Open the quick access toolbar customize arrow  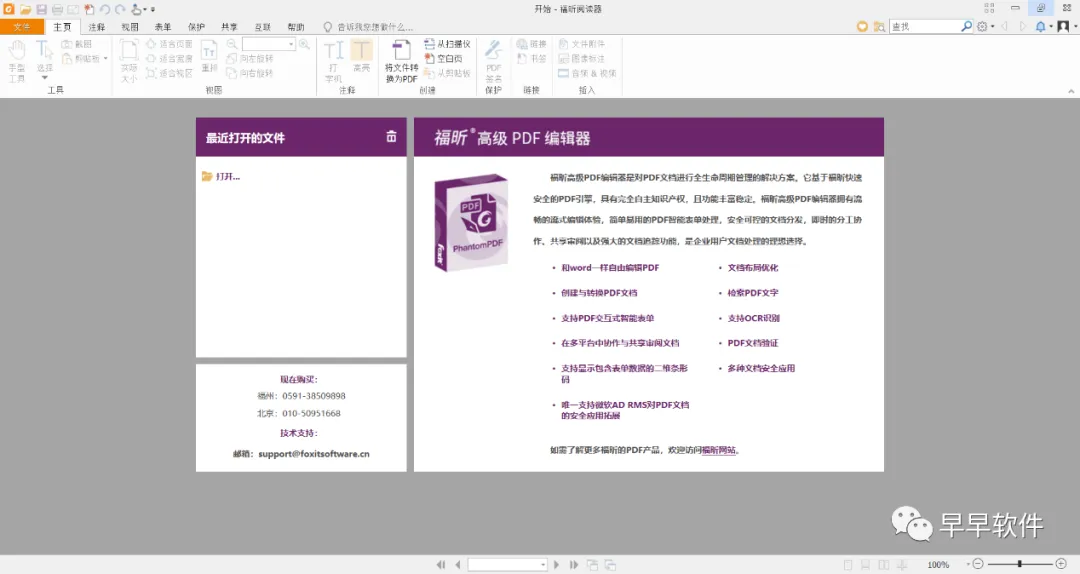pyautogui.click(x=153, y=10)
